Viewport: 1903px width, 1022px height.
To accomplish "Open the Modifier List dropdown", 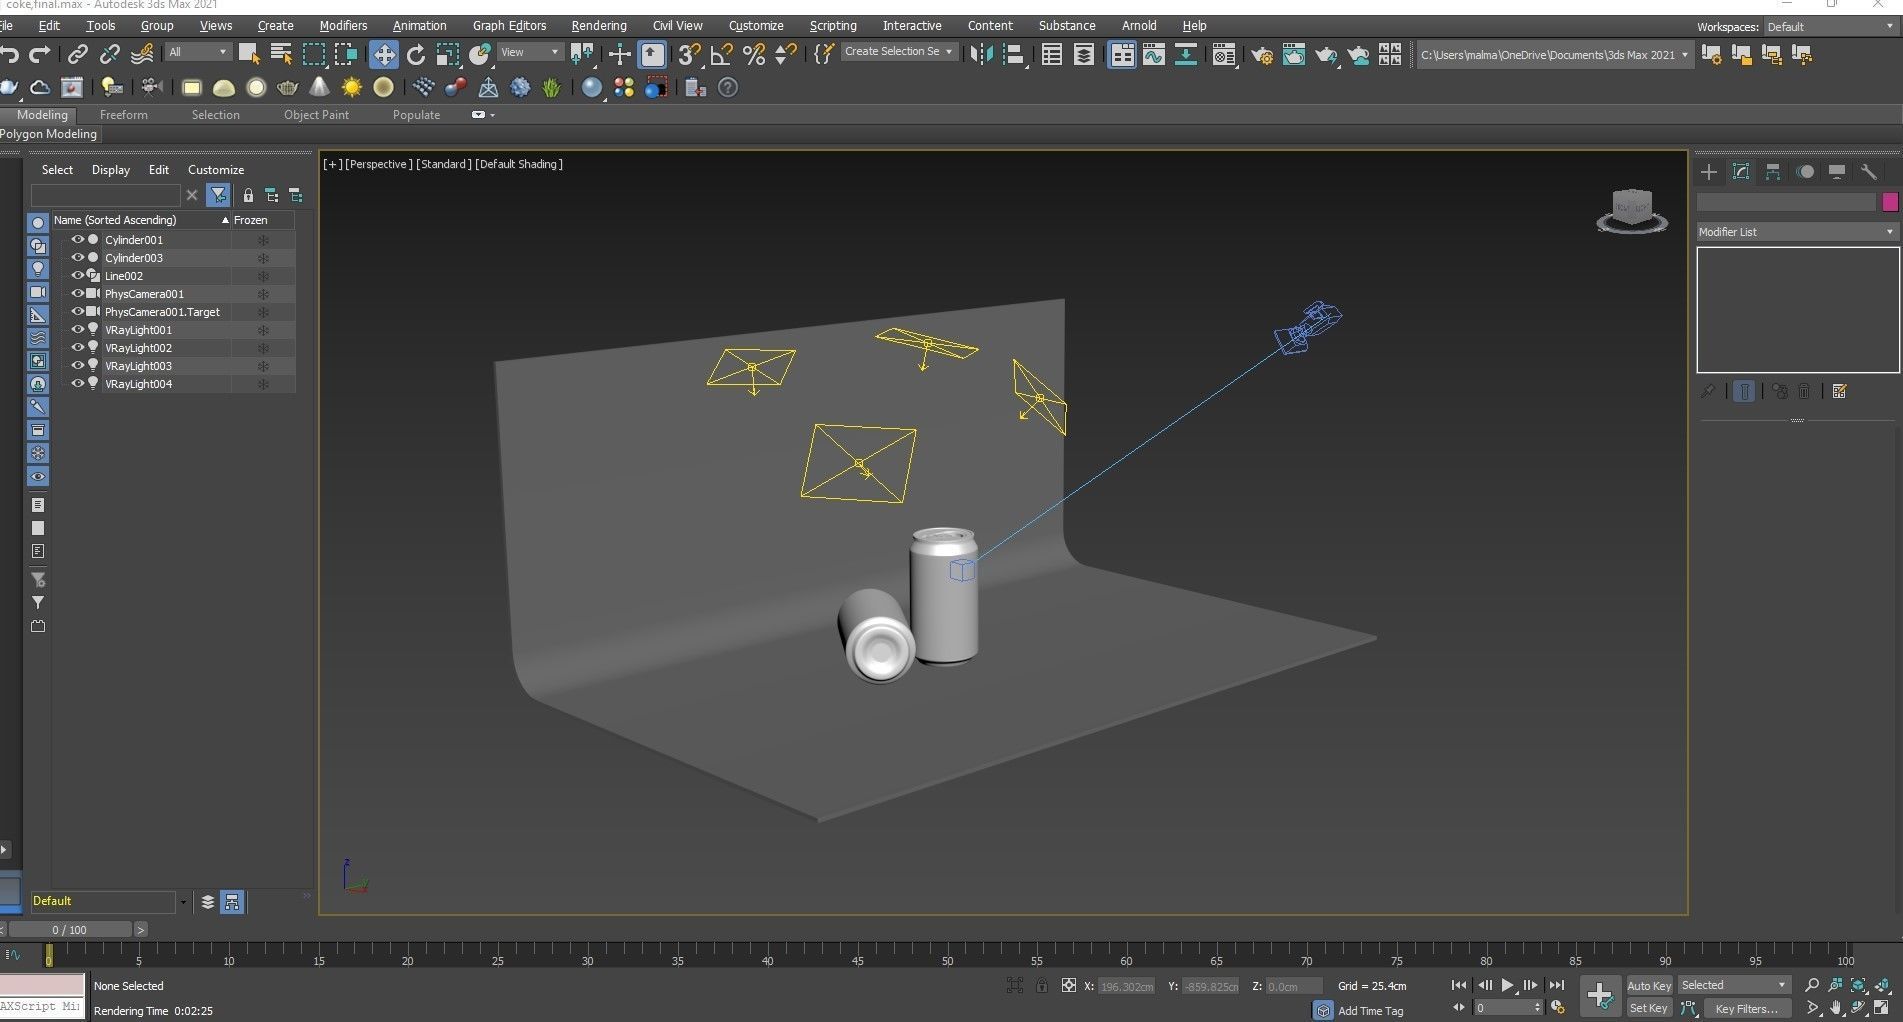I will (x=1797, y=232).
